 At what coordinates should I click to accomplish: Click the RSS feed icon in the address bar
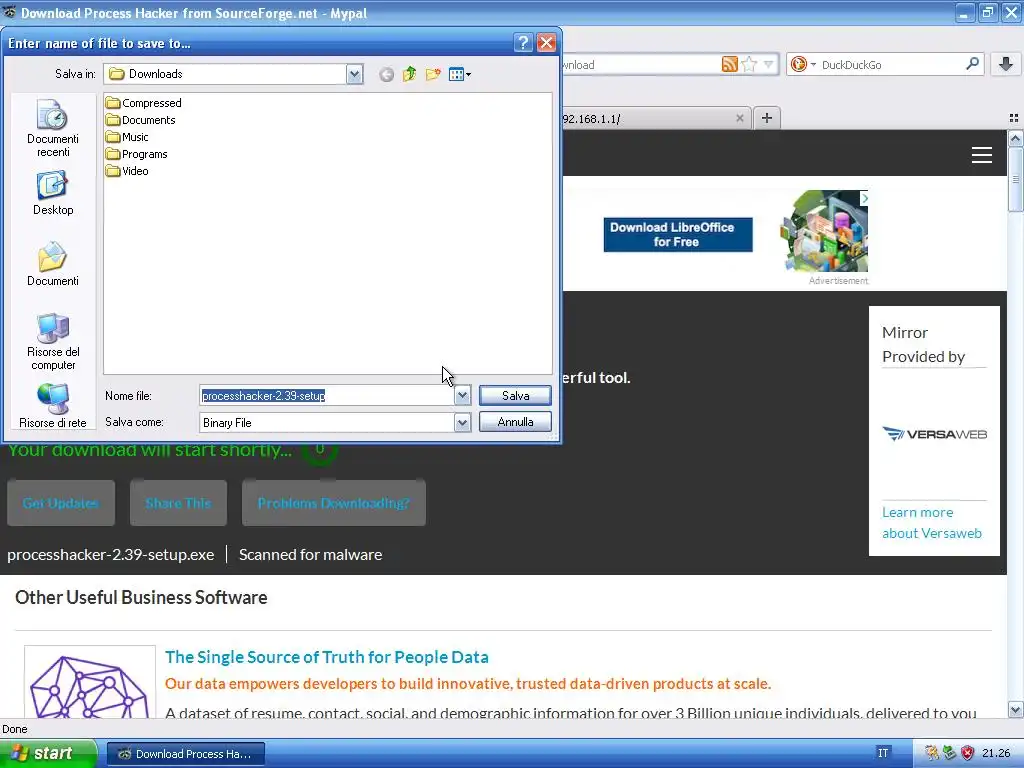[729, 64]
